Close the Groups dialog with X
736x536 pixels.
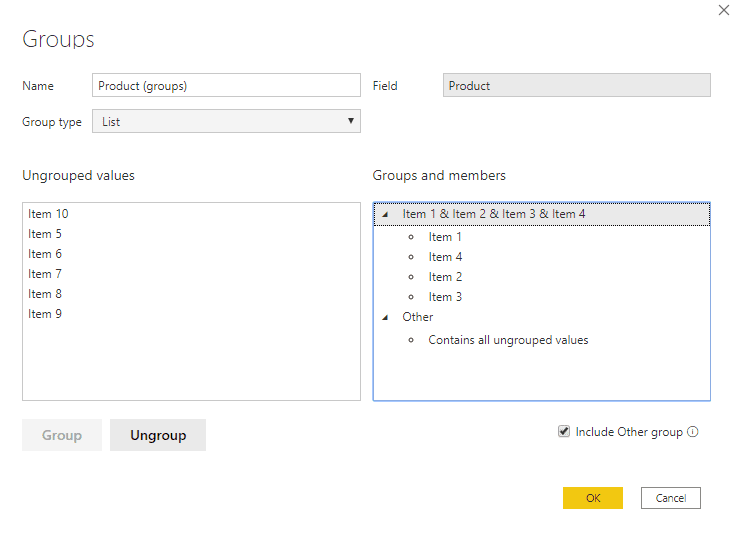(724, 10)
